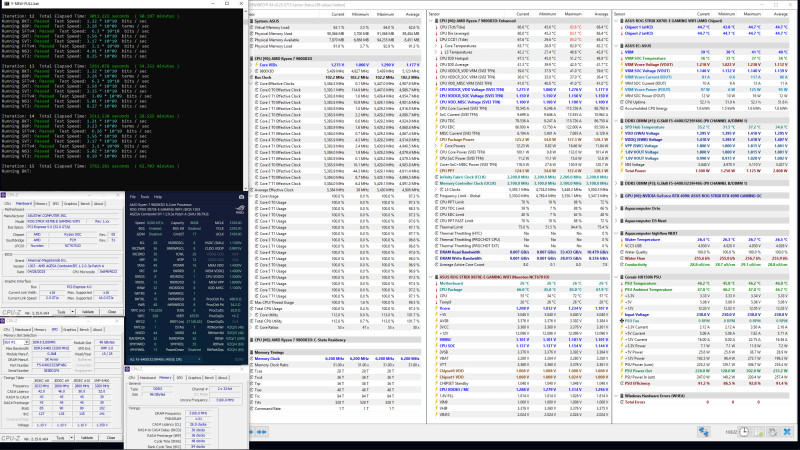Switch to CPU tab in CPU-Z Mainboard window

coord(8,204)
